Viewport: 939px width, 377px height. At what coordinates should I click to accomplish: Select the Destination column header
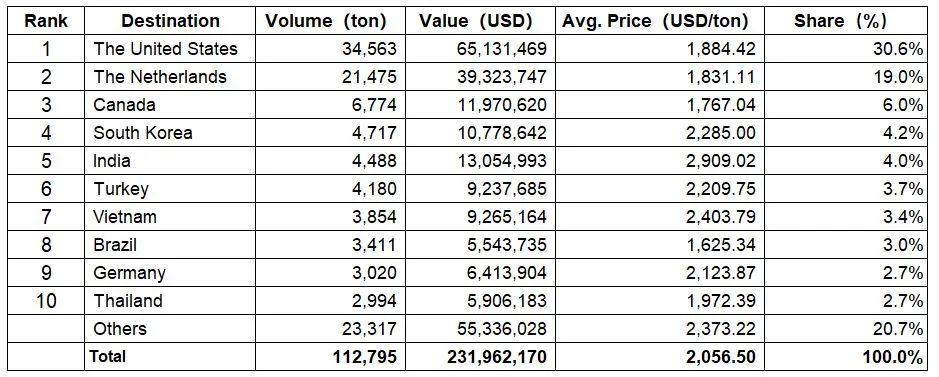click(171, 22)
